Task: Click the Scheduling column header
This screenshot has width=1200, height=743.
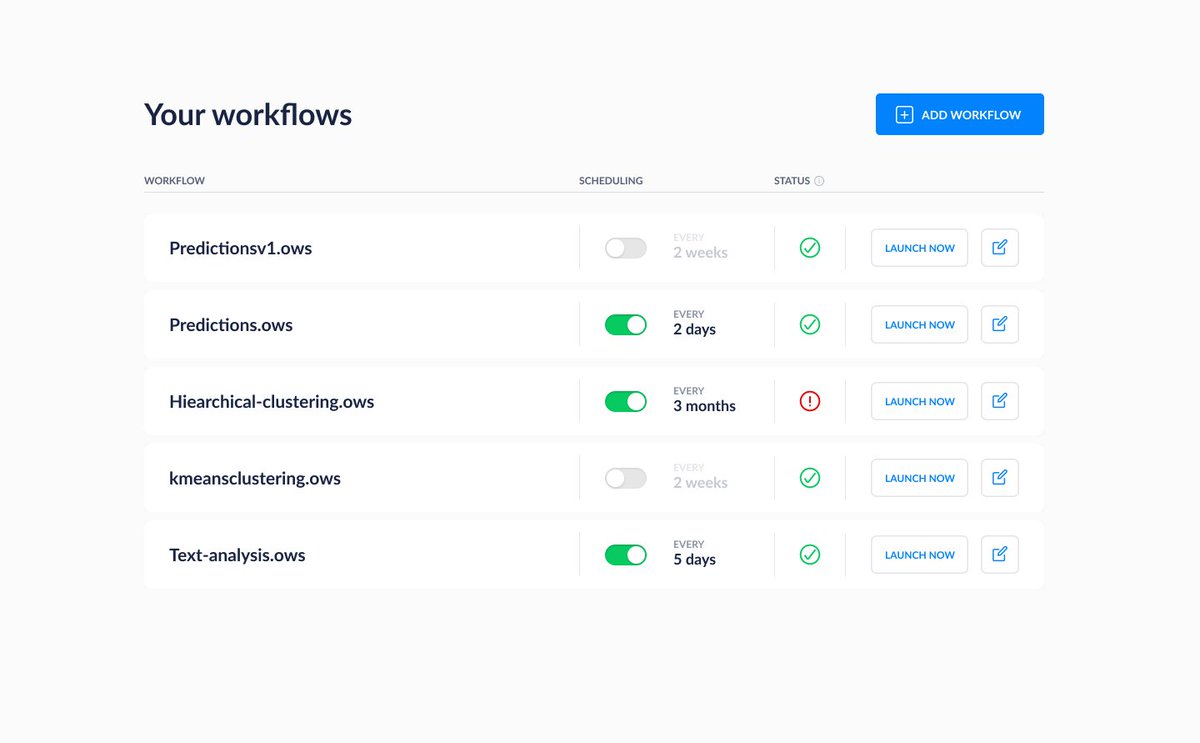Action: coord(611,181)
